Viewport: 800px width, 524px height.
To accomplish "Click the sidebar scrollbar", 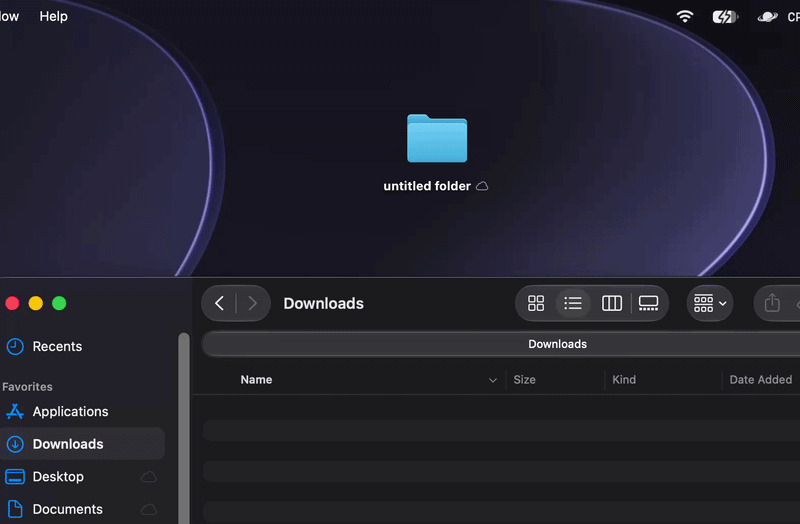I will click(184, 429).
